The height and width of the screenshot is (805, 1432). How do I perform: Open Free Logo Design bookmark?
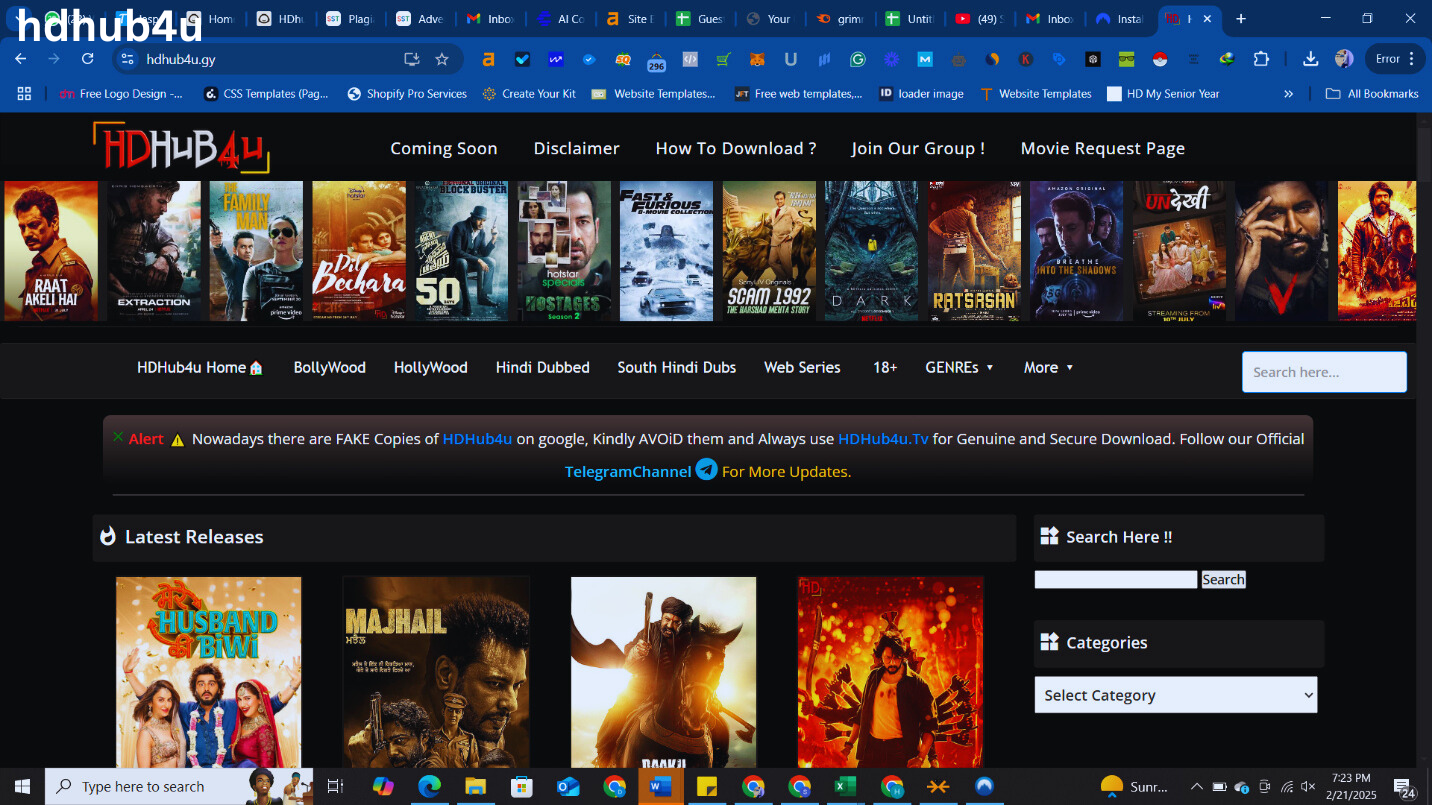coord(121,93)
